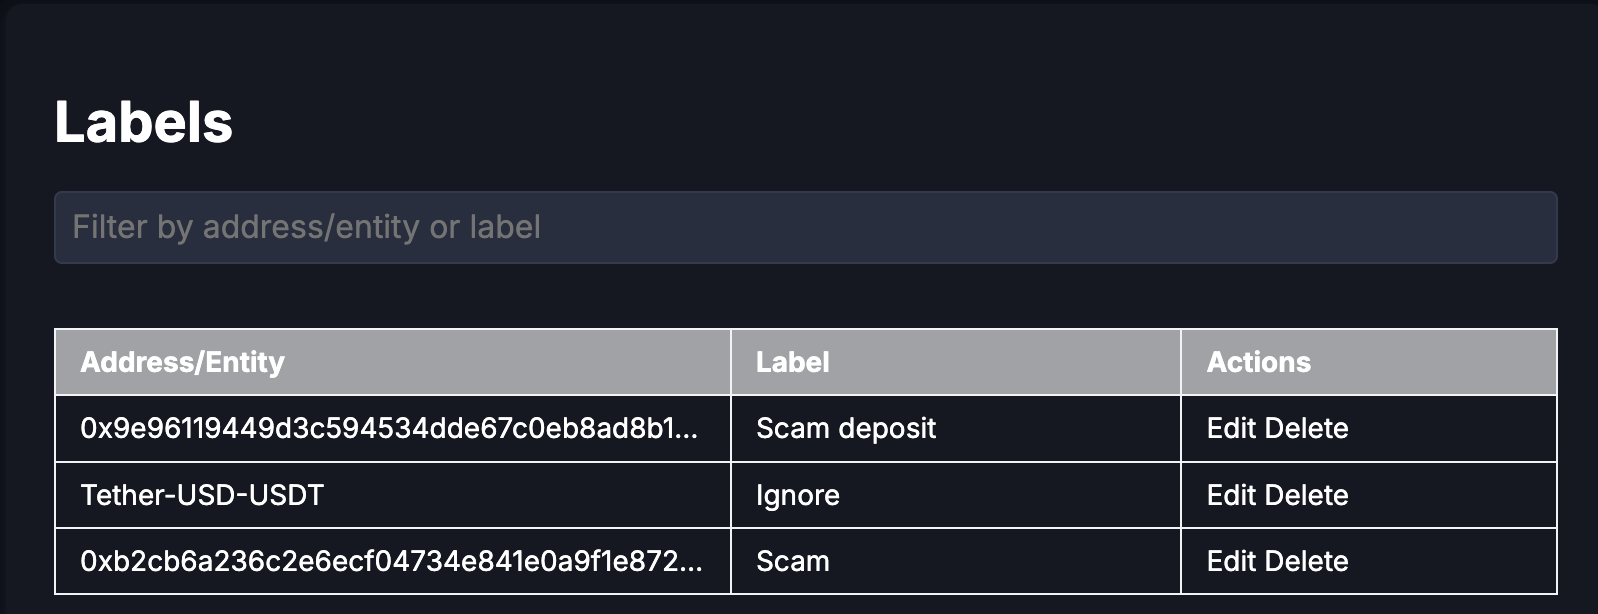The height and width of the screenshot is (614, 1598).
Task: Select the 0x9e96119449d3c… address cell
Action: point(388,429)
